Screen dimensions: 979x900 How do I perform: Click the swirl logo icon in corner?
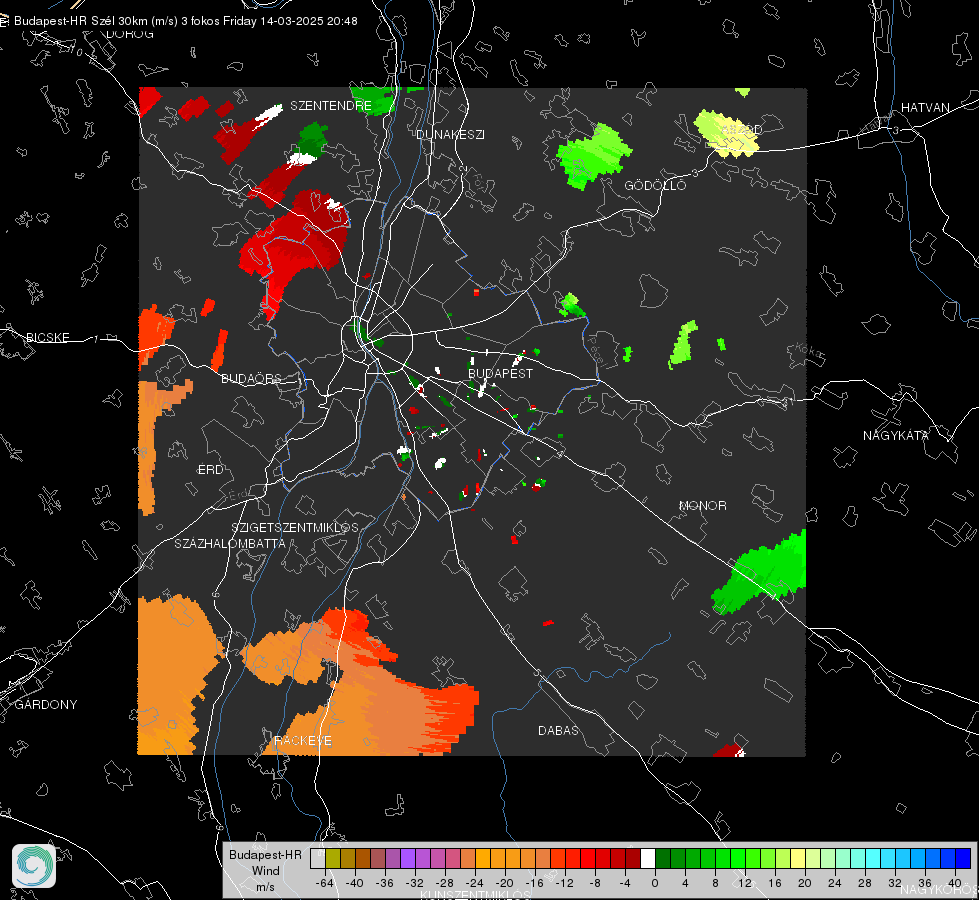pyautogui.click(x=34, y=866)
